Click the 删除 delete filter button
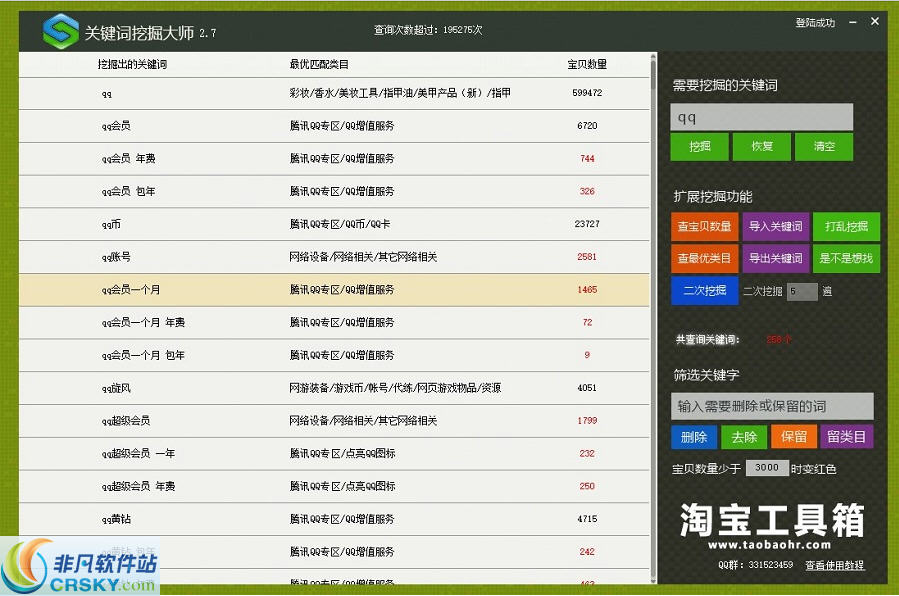Viewport: 899px width, 596px height. click(694, 437)
